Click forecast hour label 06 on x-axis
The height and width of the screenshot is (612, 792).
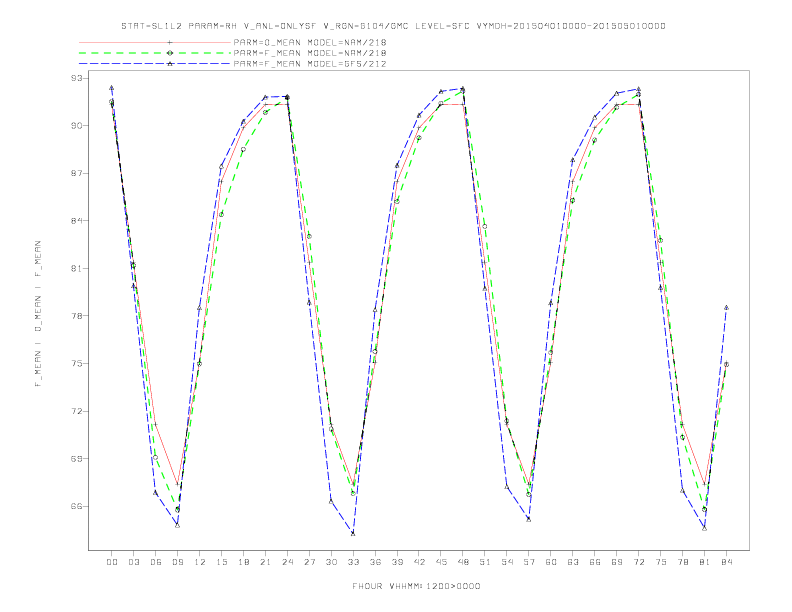[156, 562]
